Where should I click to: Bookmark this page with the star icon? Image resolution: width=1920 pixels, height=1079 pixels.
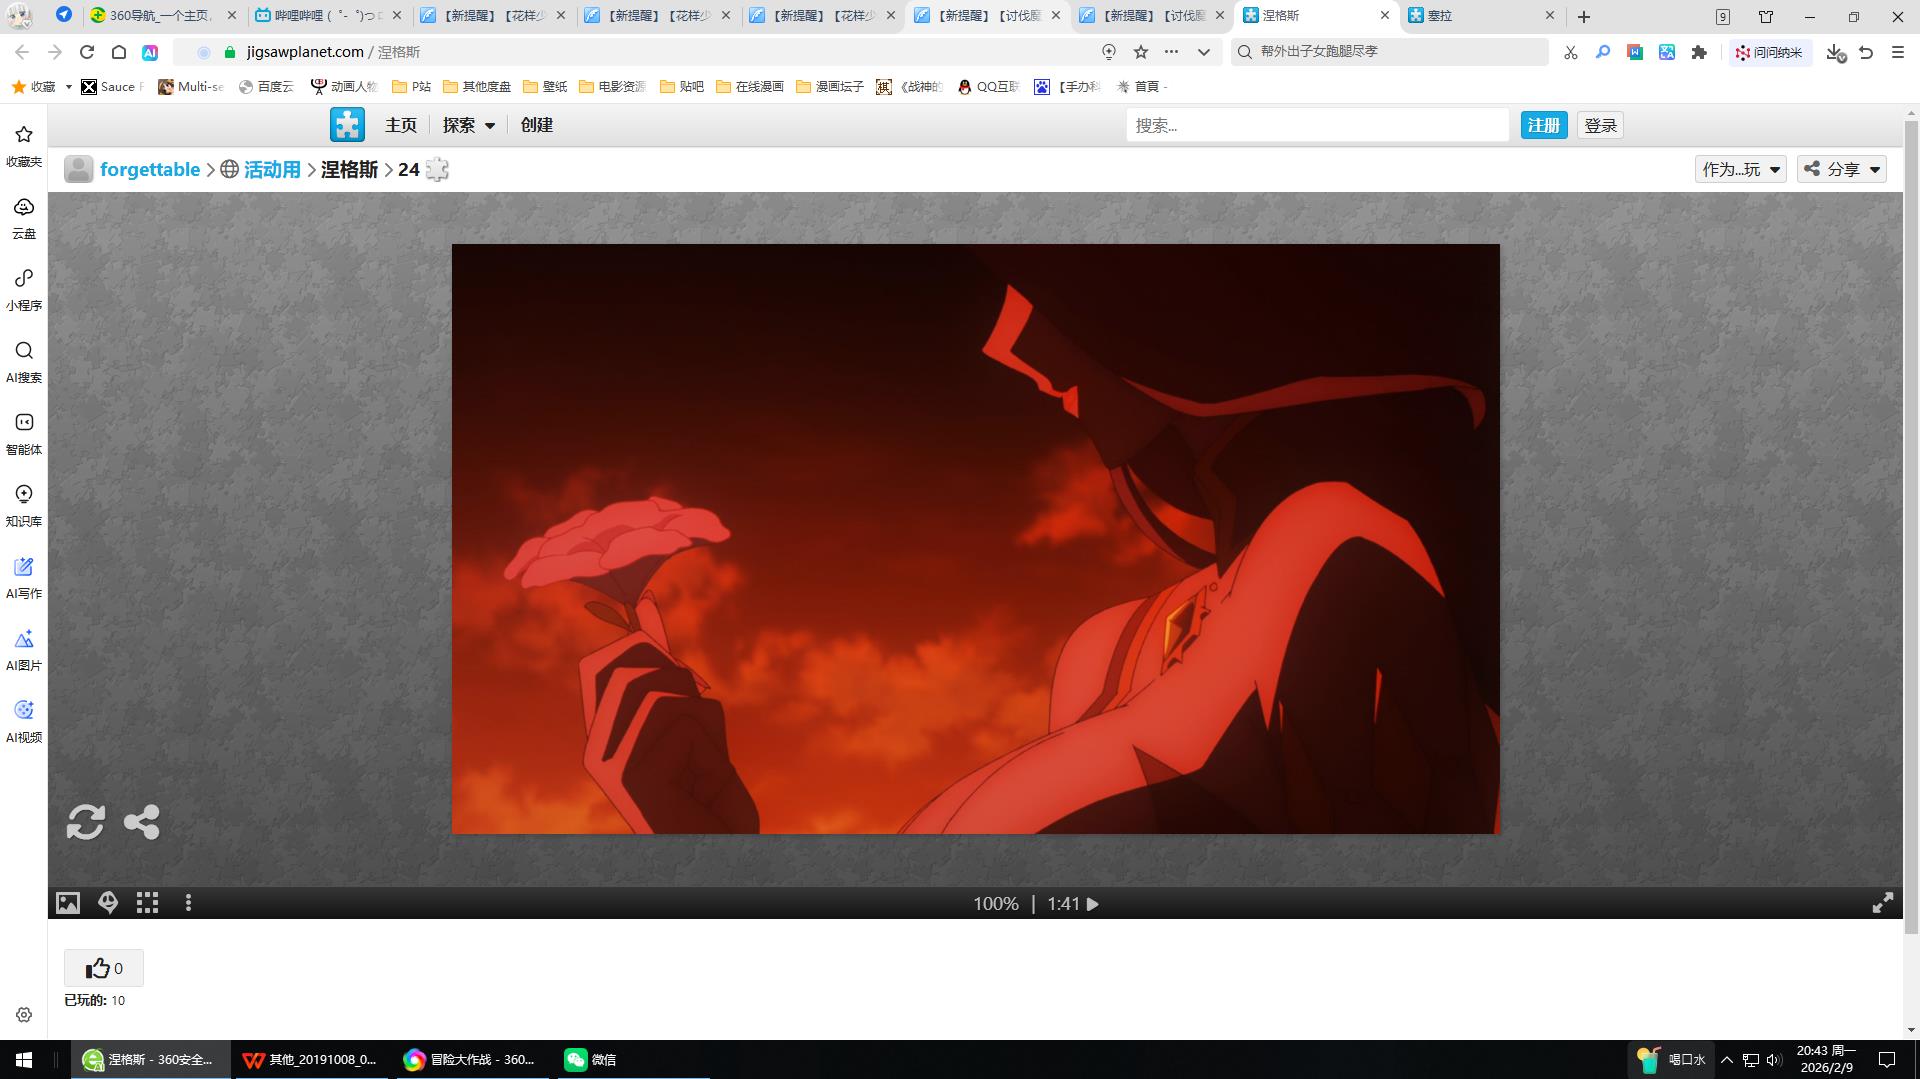(1140, 52)
